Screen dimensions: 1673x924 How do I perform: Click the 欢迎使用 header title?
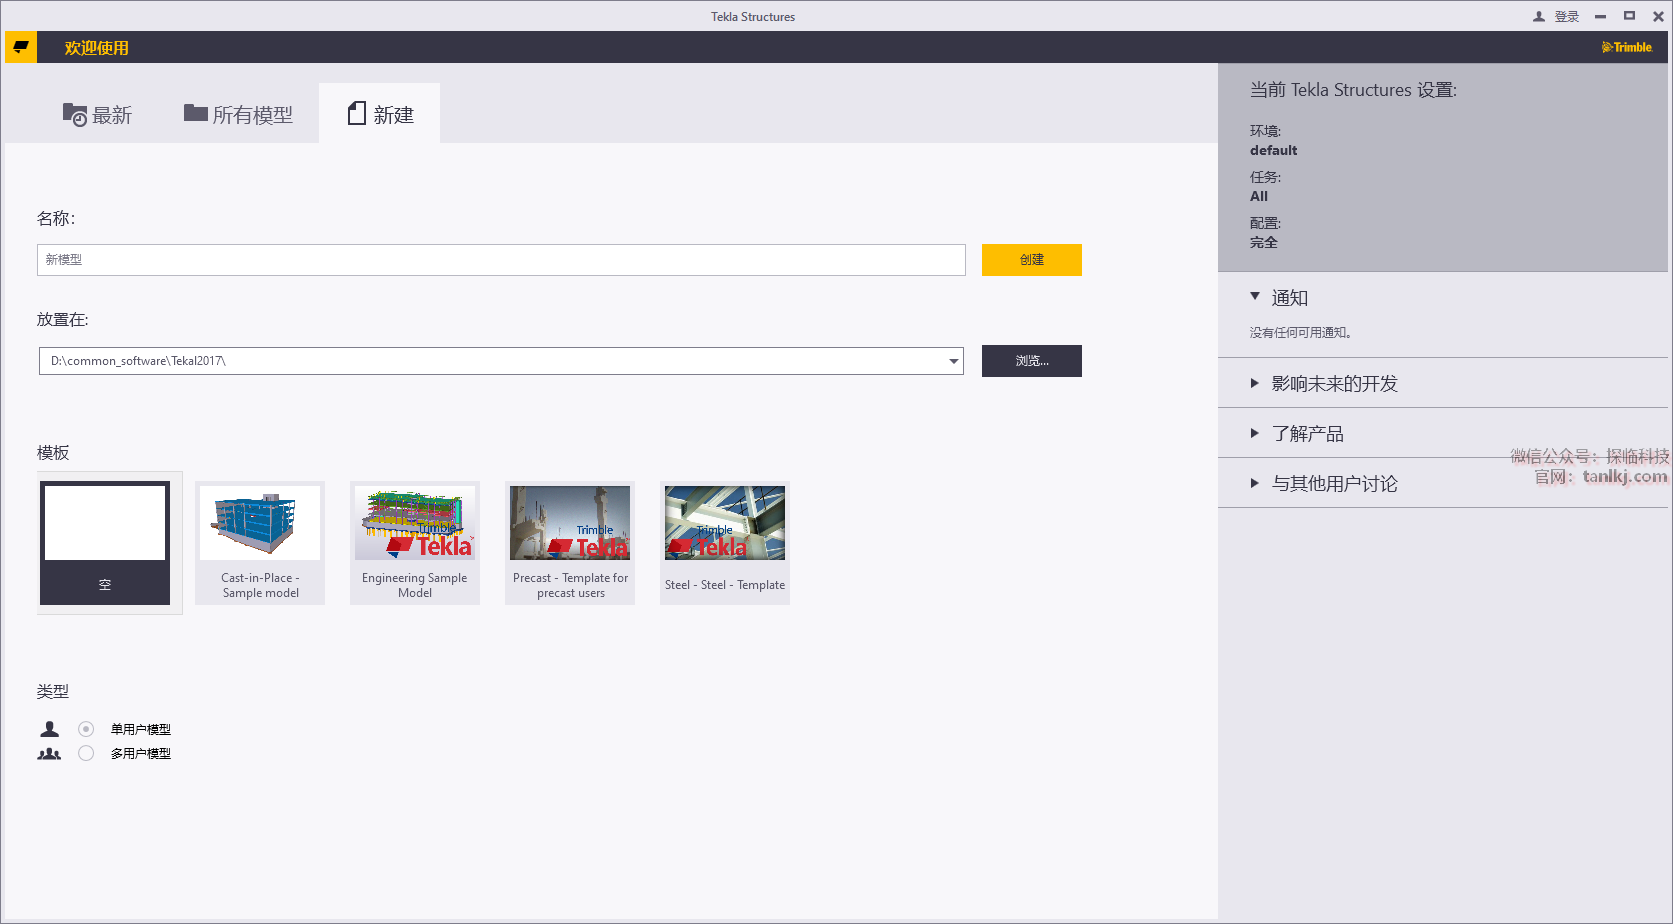click(x=96, y=47)
